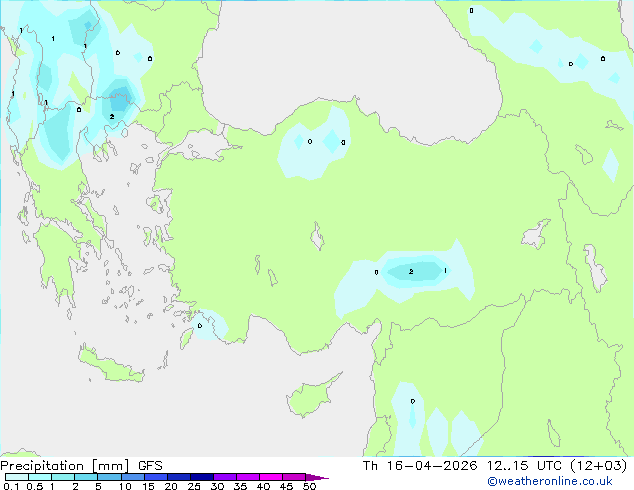Click the island of Crete on the map
The width and height of the screenshot is (634, 490).
(x=111, y=364)
